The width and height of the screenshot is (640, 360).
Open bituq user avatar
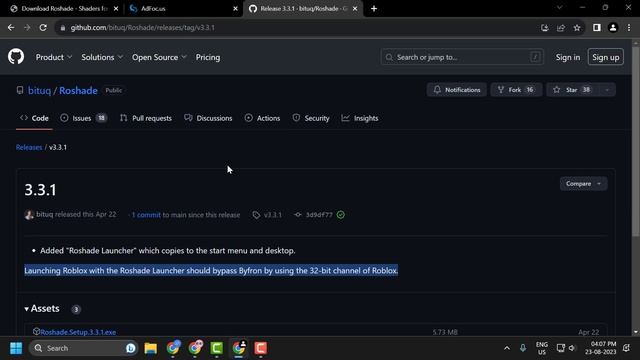(x=29, y=215)
